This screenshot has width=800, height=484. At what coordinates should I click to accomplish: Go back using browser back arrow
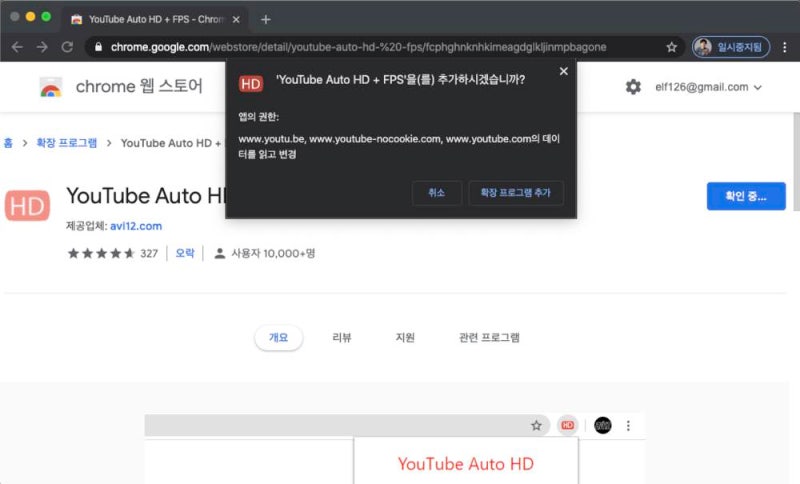click(x=17, y=47)
